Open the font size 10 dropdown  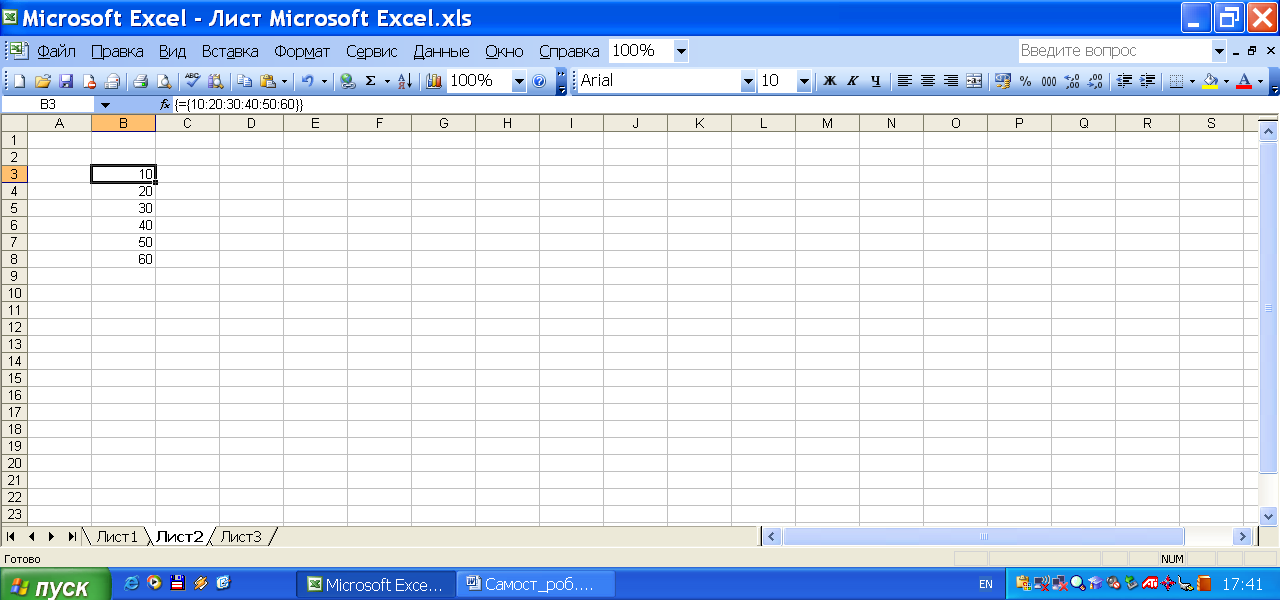pos(804,81)
